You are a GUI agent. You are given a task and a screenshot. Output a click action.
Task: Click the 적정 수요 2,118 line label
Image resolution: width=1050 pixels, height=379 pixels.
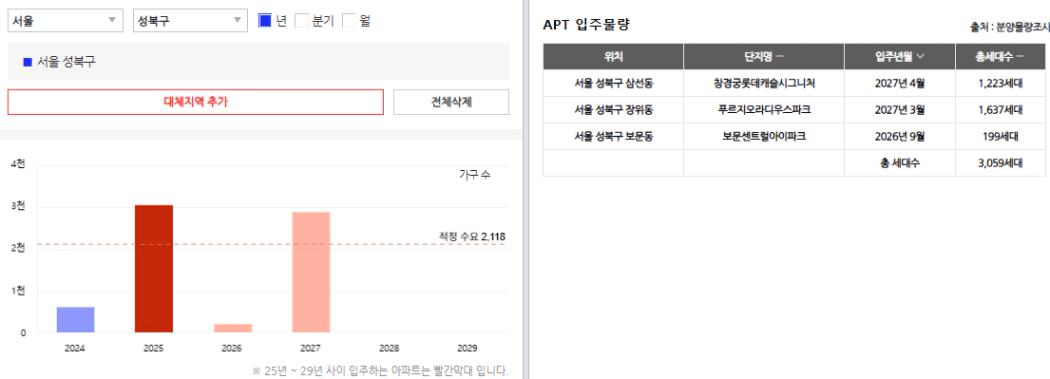[472, 236]
